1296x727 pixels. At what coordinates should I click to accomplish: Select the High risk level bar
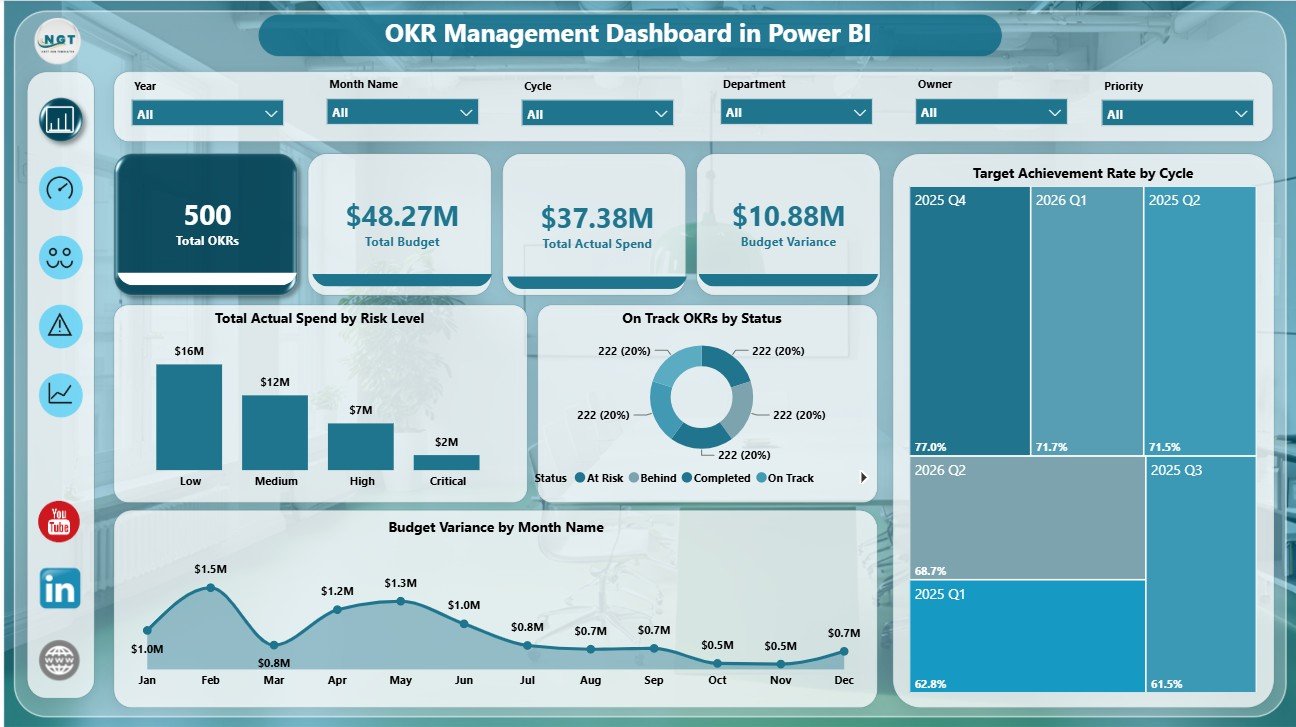click(361, 446)
